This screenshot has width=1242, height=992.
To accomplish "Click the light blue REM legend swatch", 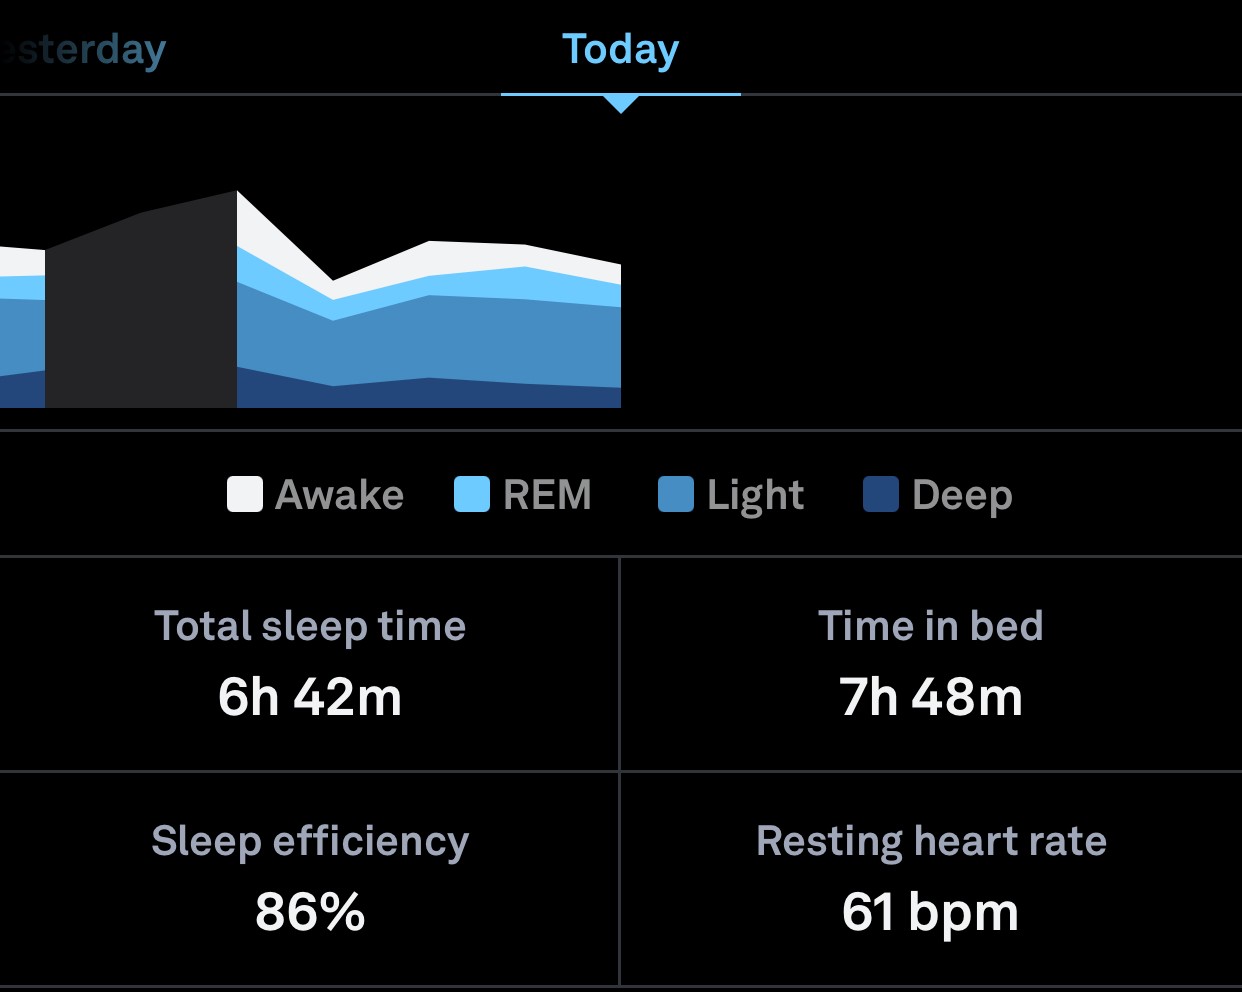I will click(x=472, y=494).
